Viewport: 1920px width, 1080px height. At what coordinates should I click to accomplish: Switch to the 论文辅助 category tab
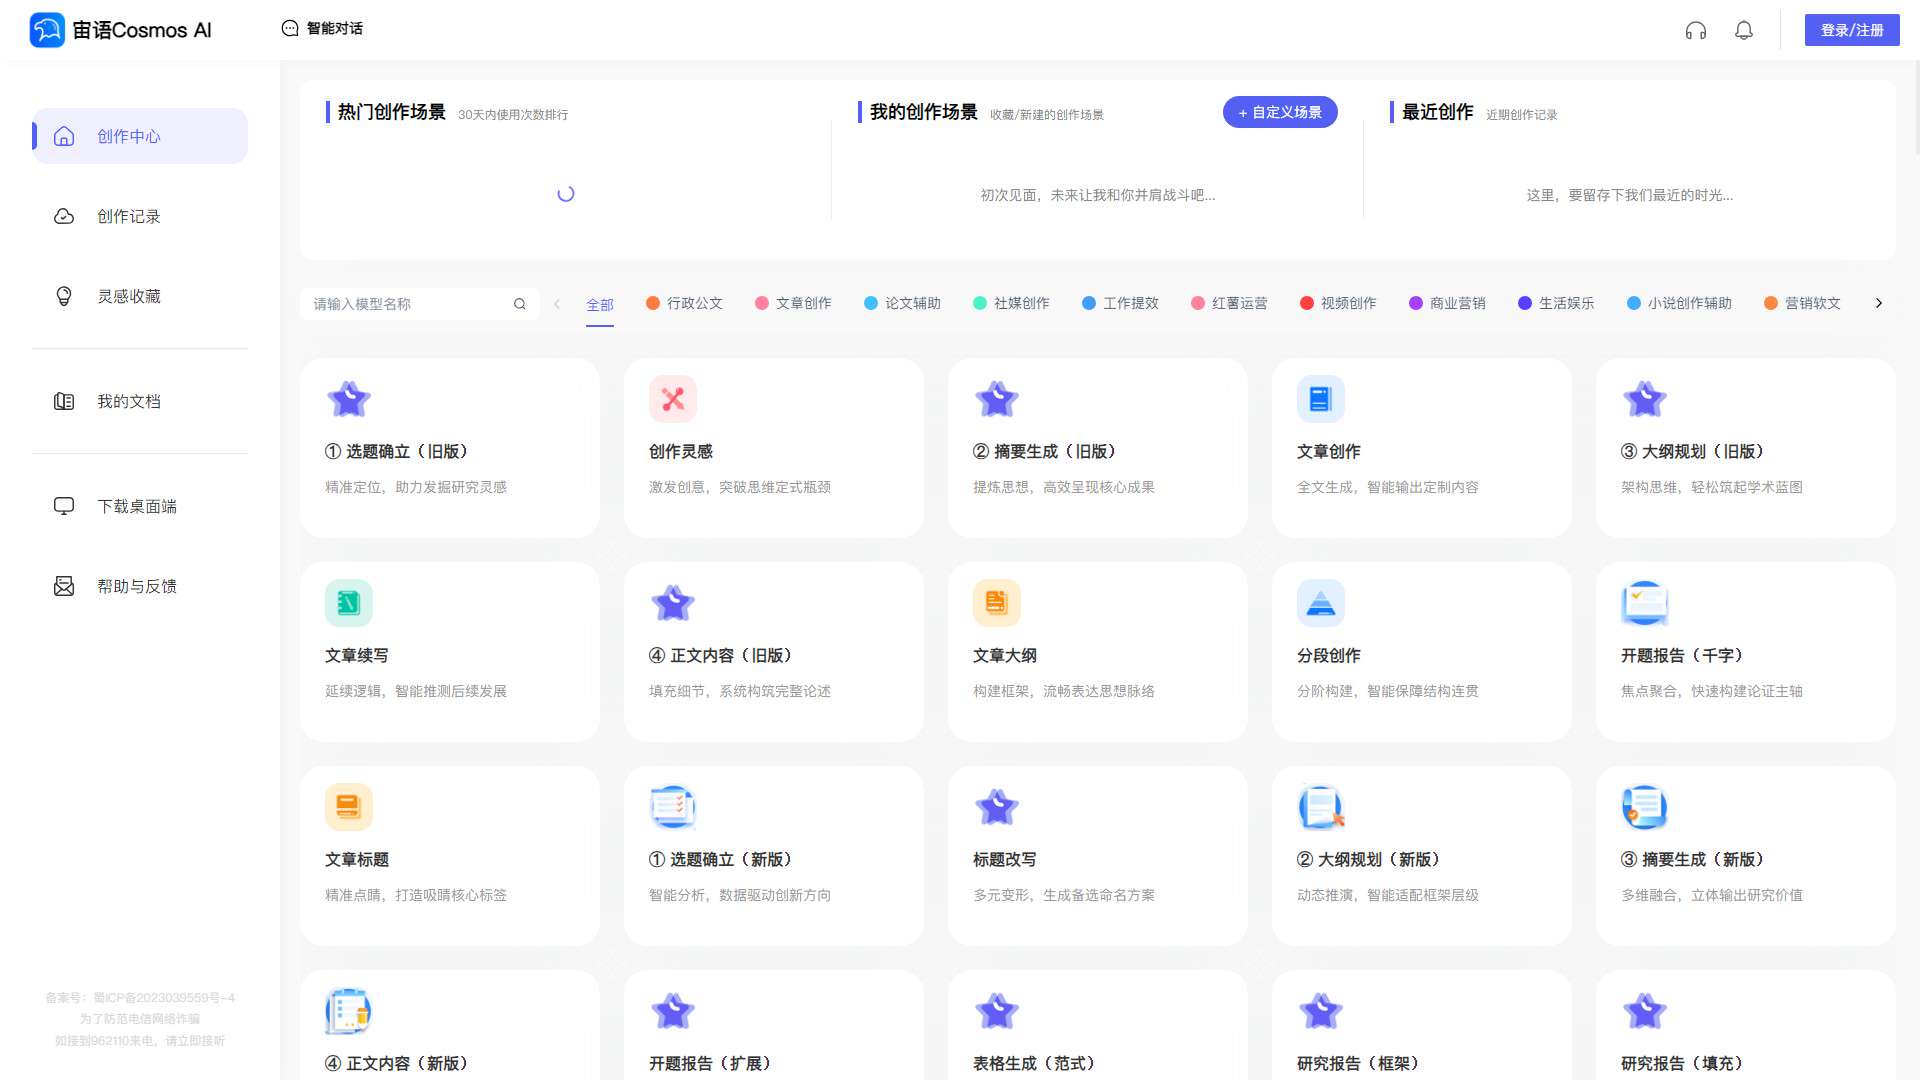[x=902, y=303]
